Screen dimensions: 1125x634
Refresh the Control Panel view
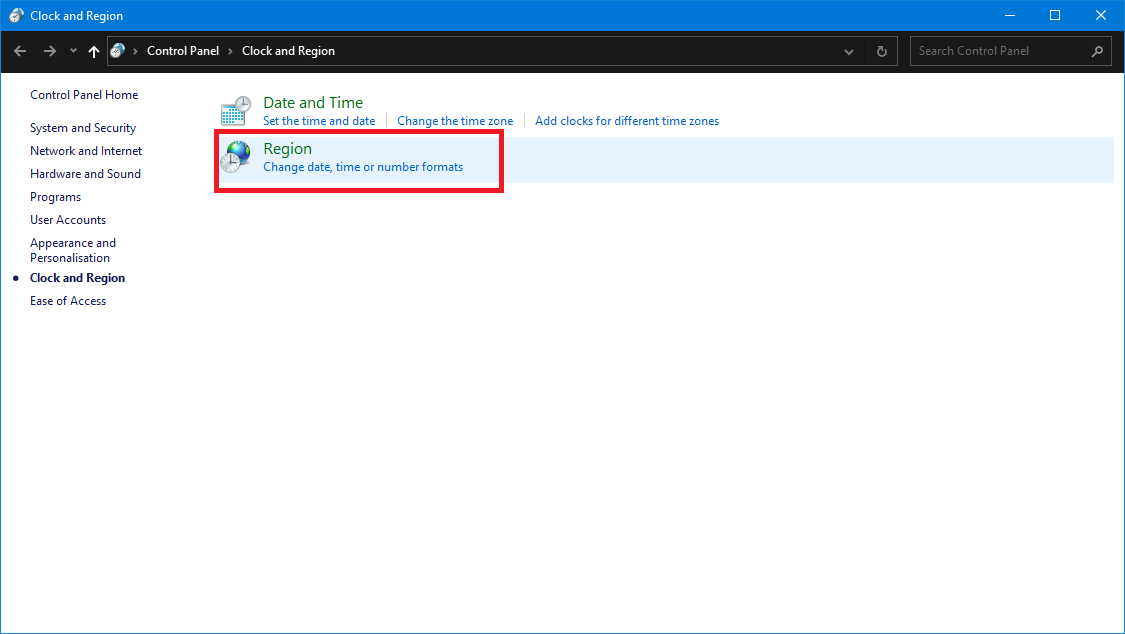[881, 51]
